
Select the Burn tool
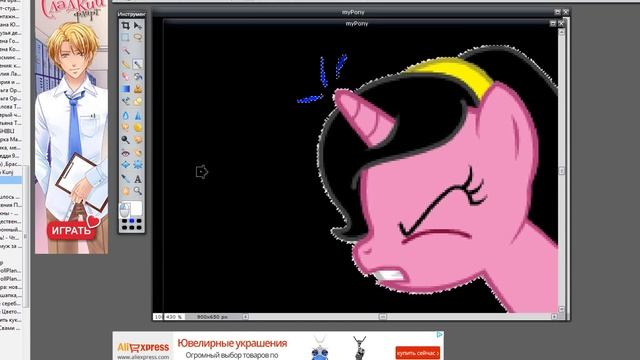pyautogui.click(x=138, y=140)
